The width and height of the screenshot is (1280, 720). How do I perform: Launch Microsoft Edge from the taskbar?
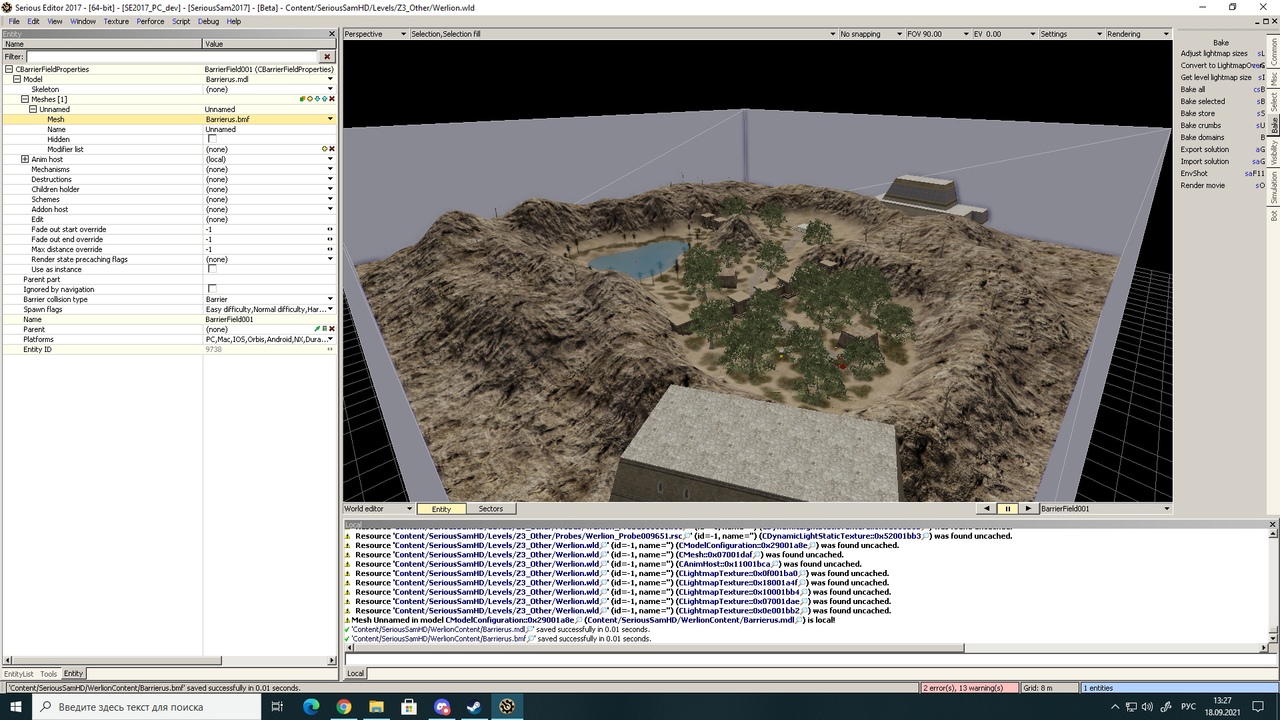311,707
